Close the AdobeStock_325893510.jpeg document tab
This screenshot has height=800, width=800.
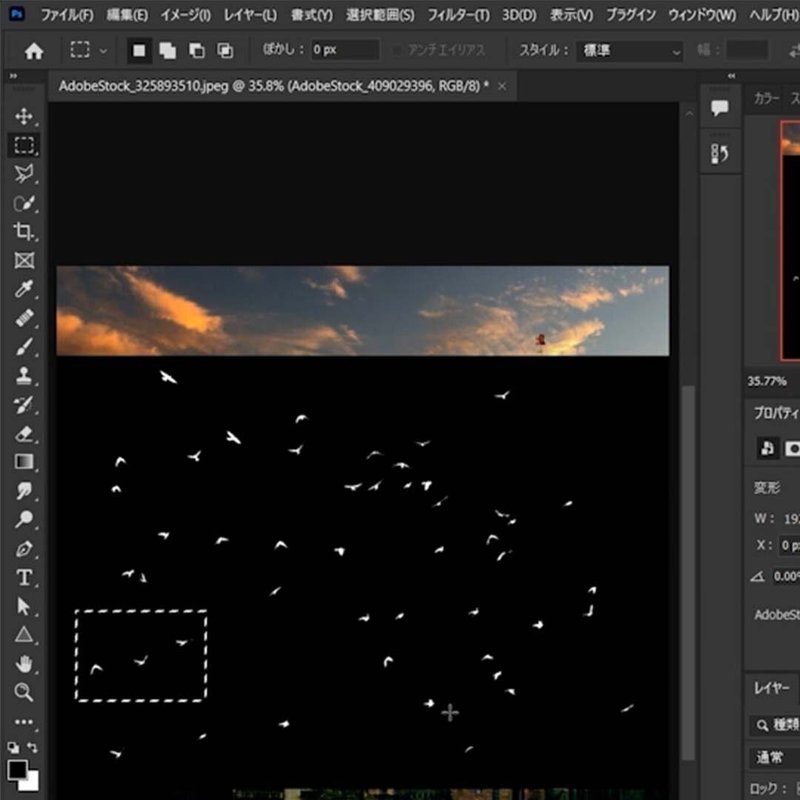[502, 86]
